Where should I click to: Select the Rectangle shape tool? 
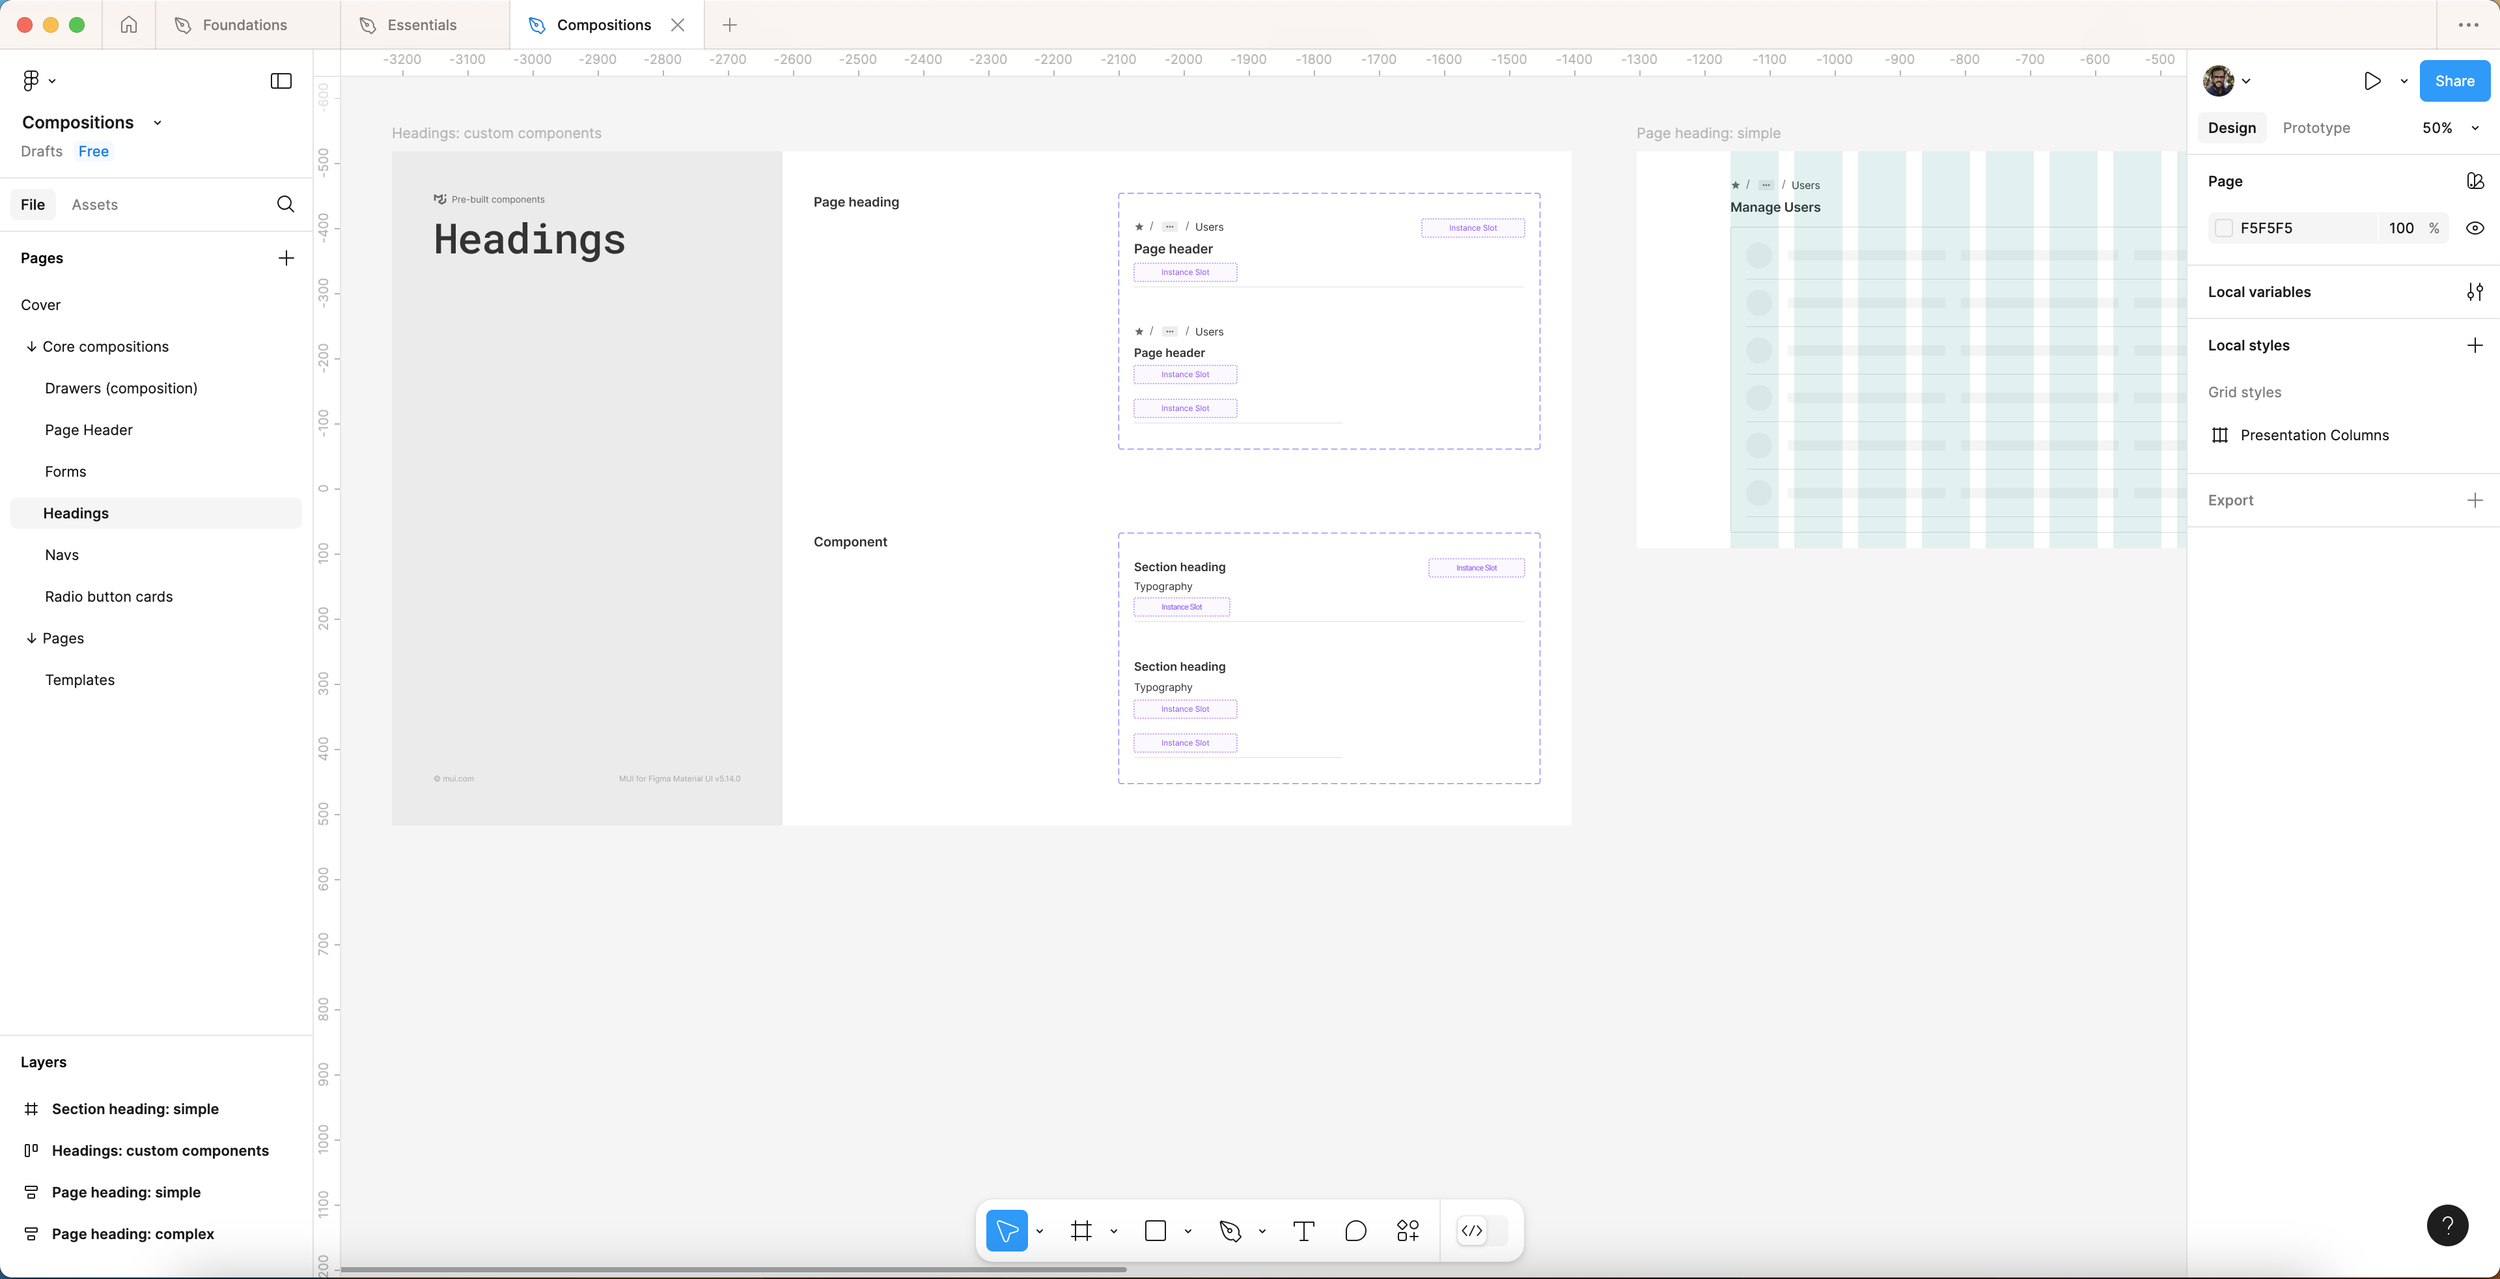(1155, 1231)
